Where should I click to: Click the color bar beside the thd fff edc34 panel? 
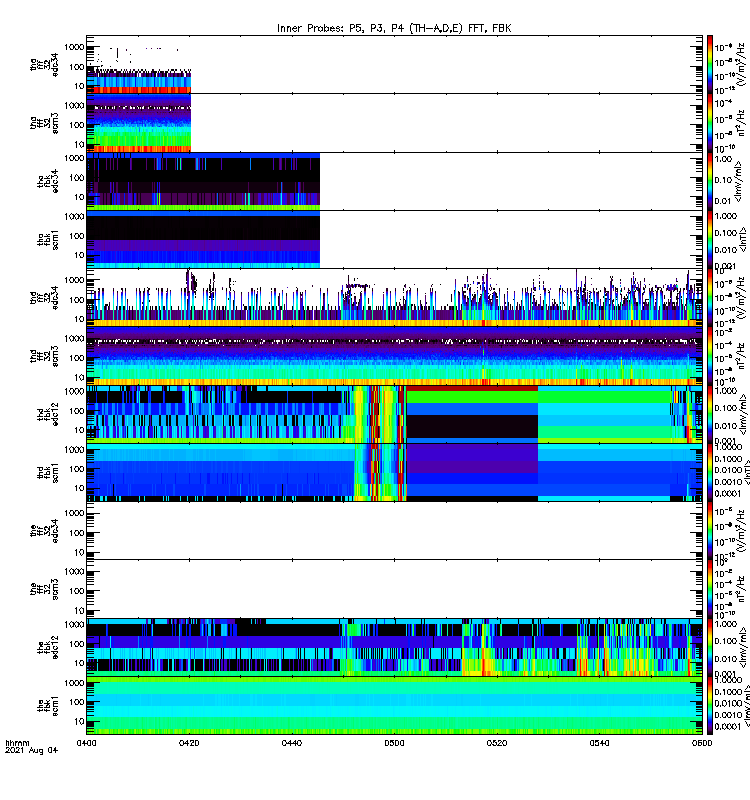click(710, 297)
